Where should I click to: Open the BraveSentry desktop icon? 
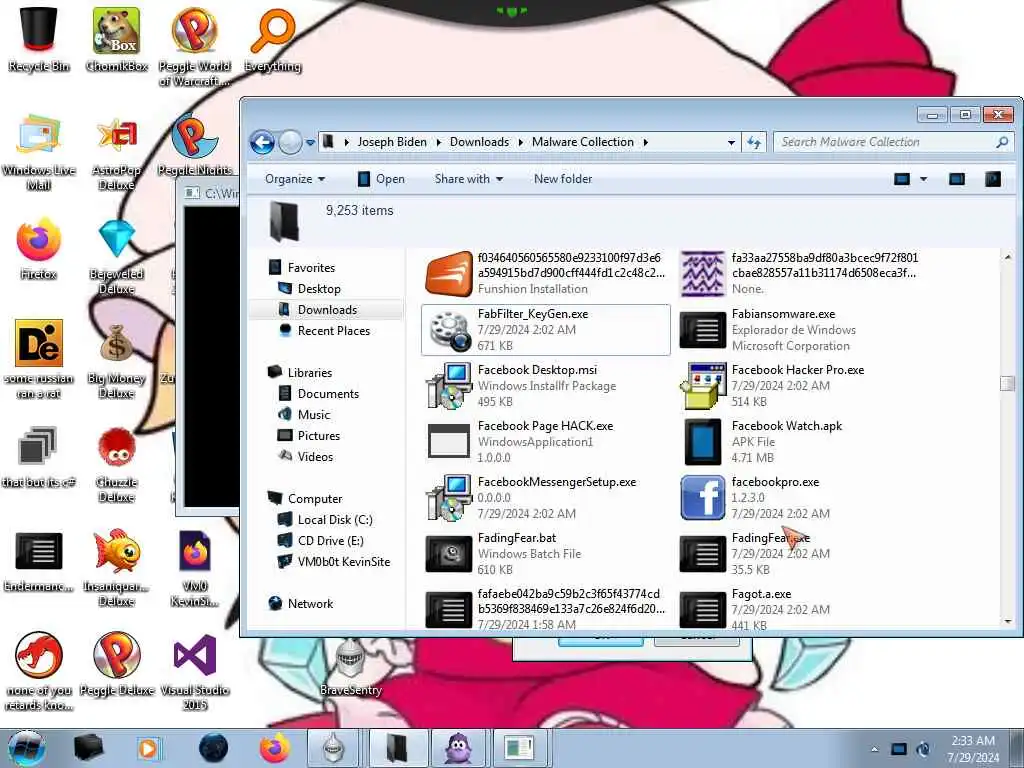(x=351, y=666)
